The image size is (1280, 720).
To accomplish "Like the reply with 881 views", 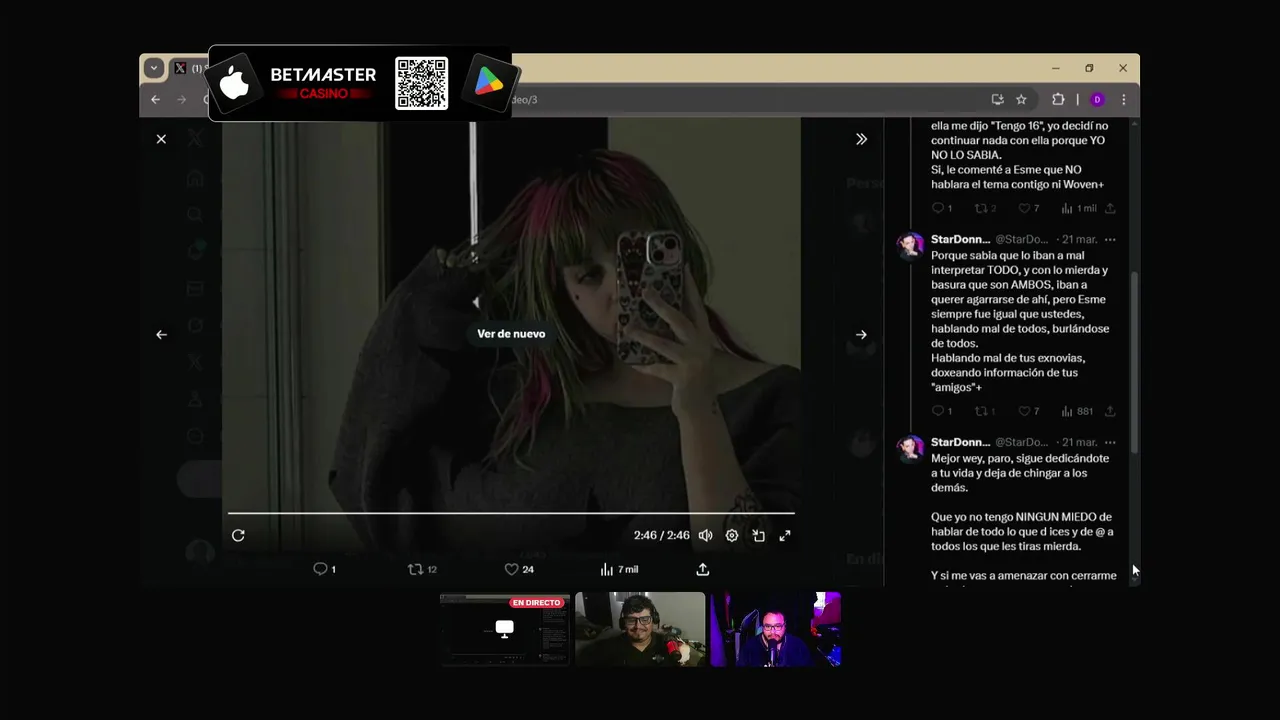I will tap(1028, 411).
